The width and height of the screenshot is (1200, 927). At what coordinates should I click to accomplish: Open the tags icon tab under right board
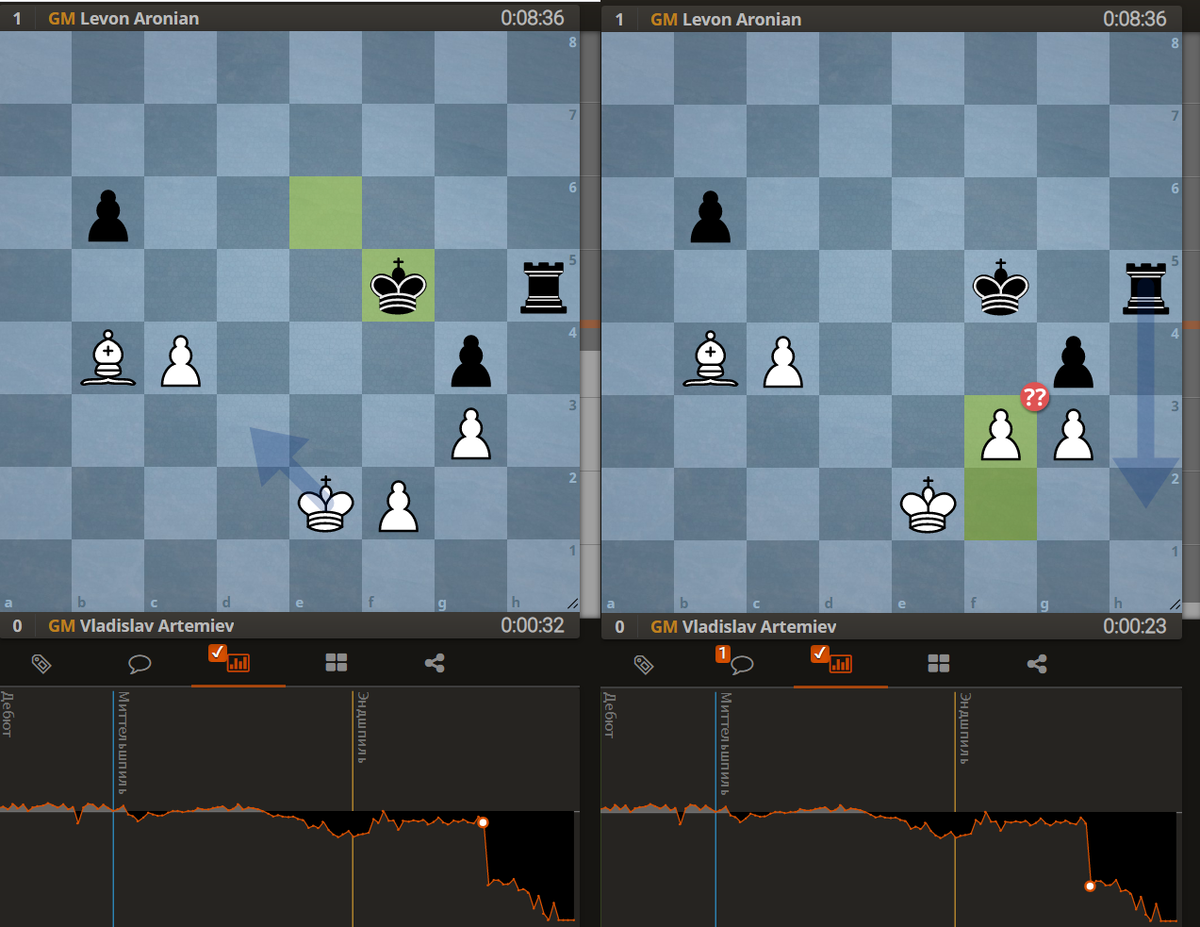click(644, 664)
